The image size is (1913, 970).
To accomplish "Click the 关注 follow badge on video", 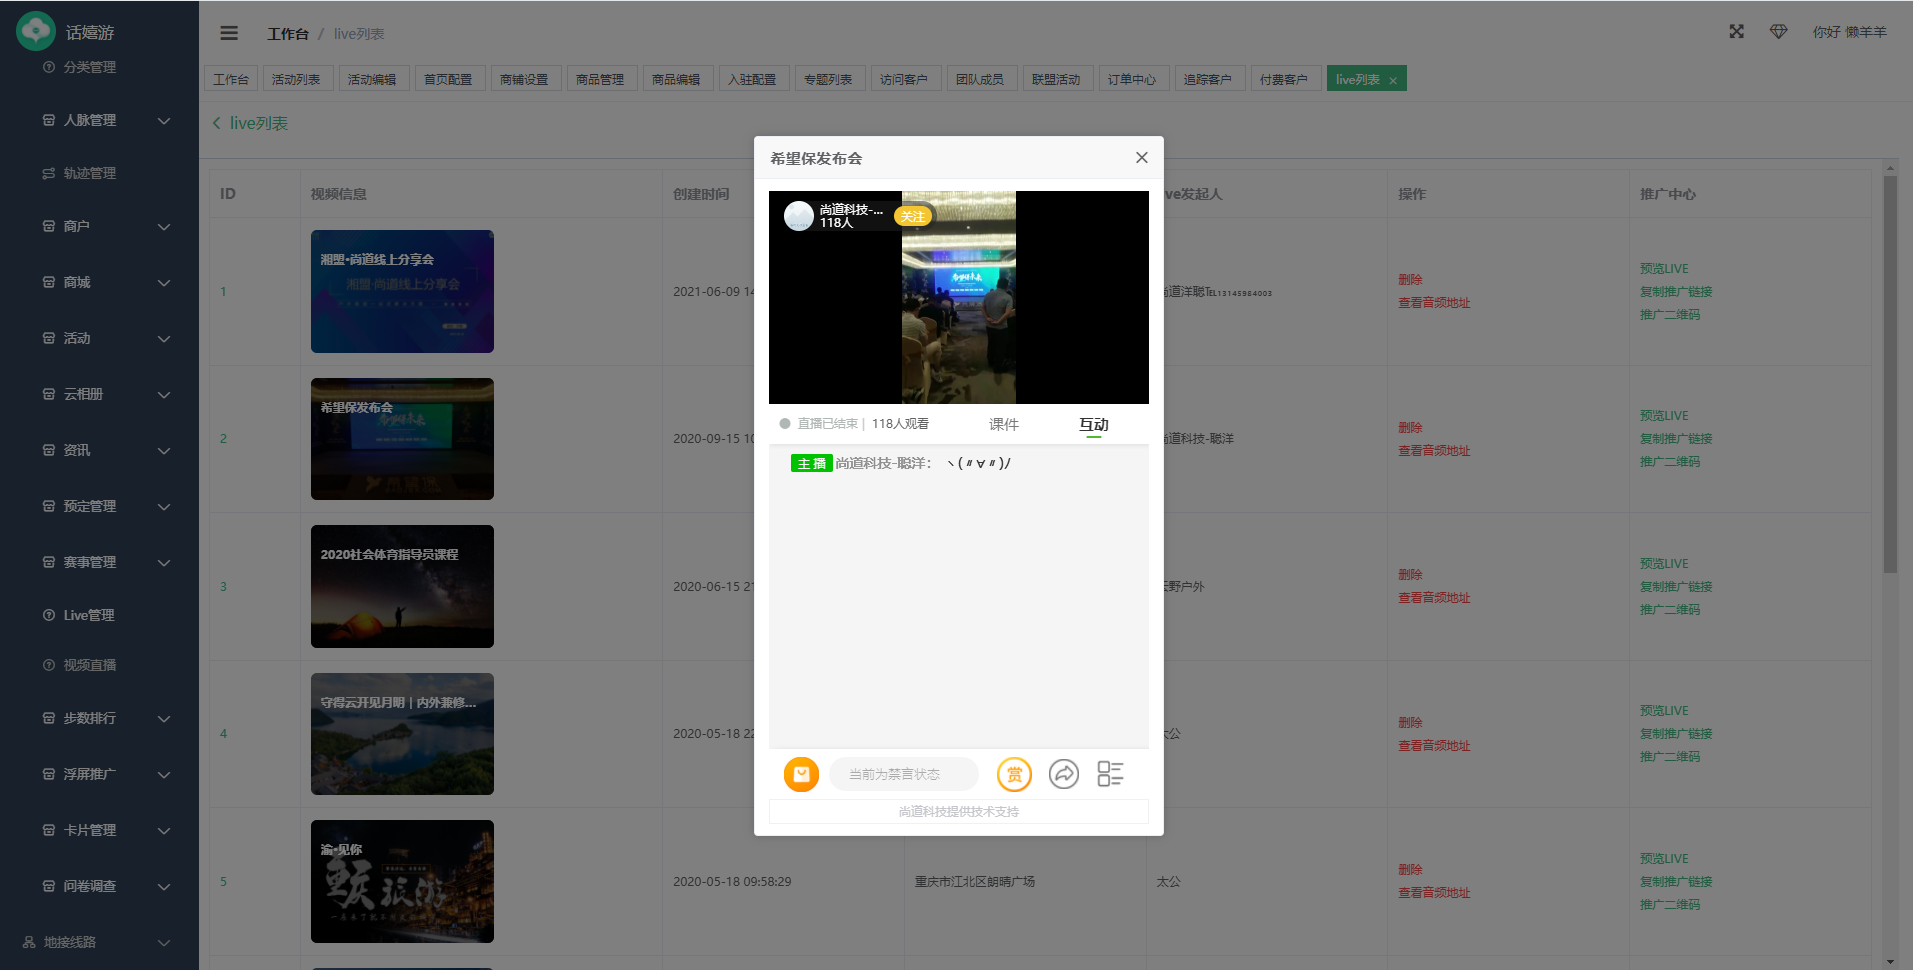I will (913, 216).
